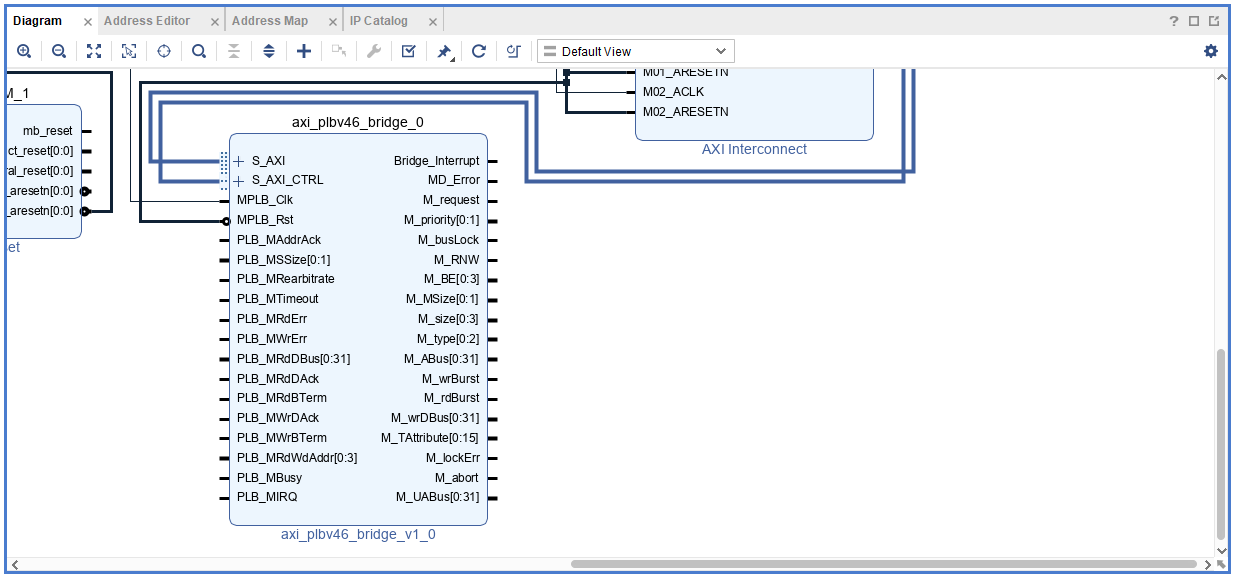Click the scroll left arrow
This screenshot has width=1234, height=580.
tap(13, 564)
